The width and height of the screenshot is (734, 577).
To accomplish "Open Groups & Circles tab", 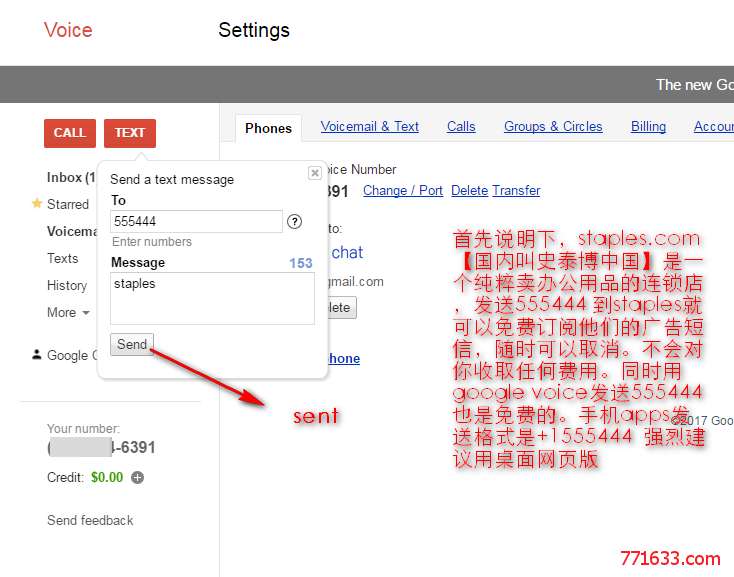I will pyautogui.click(x=553, y=126).
